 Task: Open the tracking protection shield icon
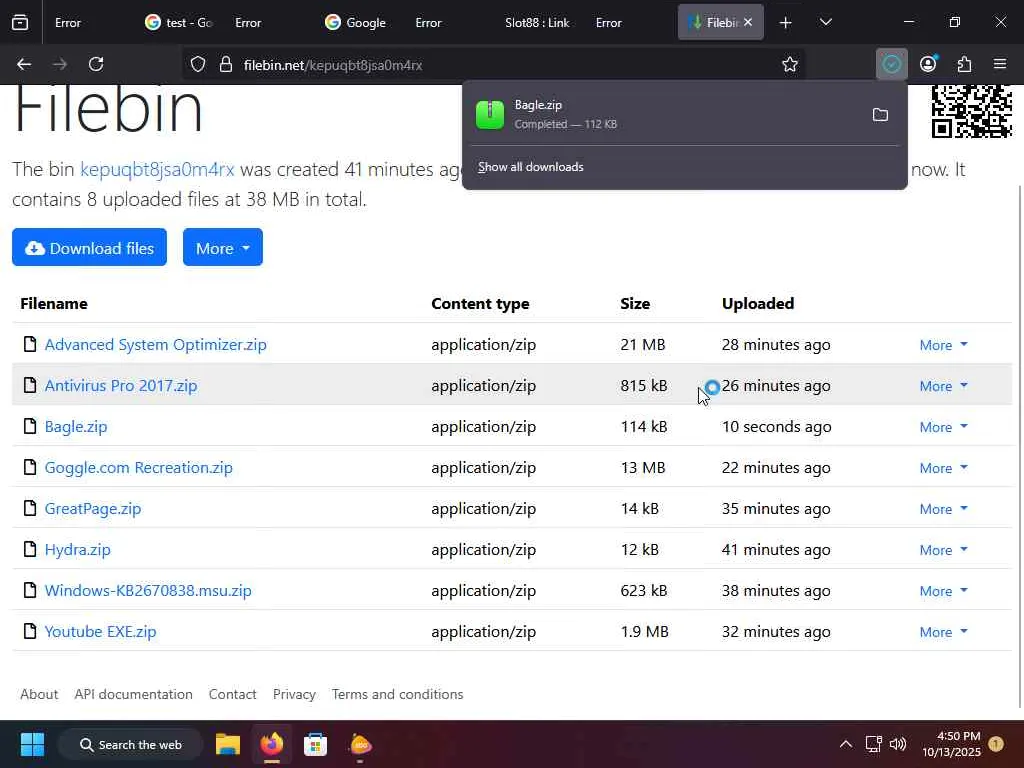tap(198, 64)
